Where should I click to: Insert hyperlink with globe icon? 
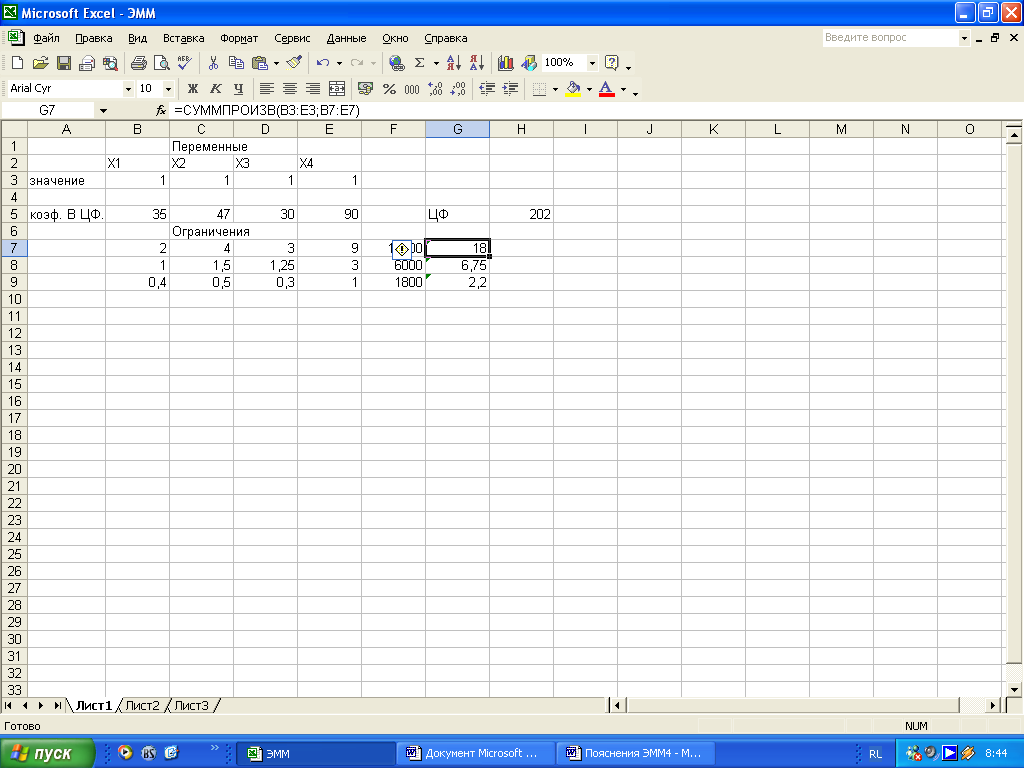(396, 63)
